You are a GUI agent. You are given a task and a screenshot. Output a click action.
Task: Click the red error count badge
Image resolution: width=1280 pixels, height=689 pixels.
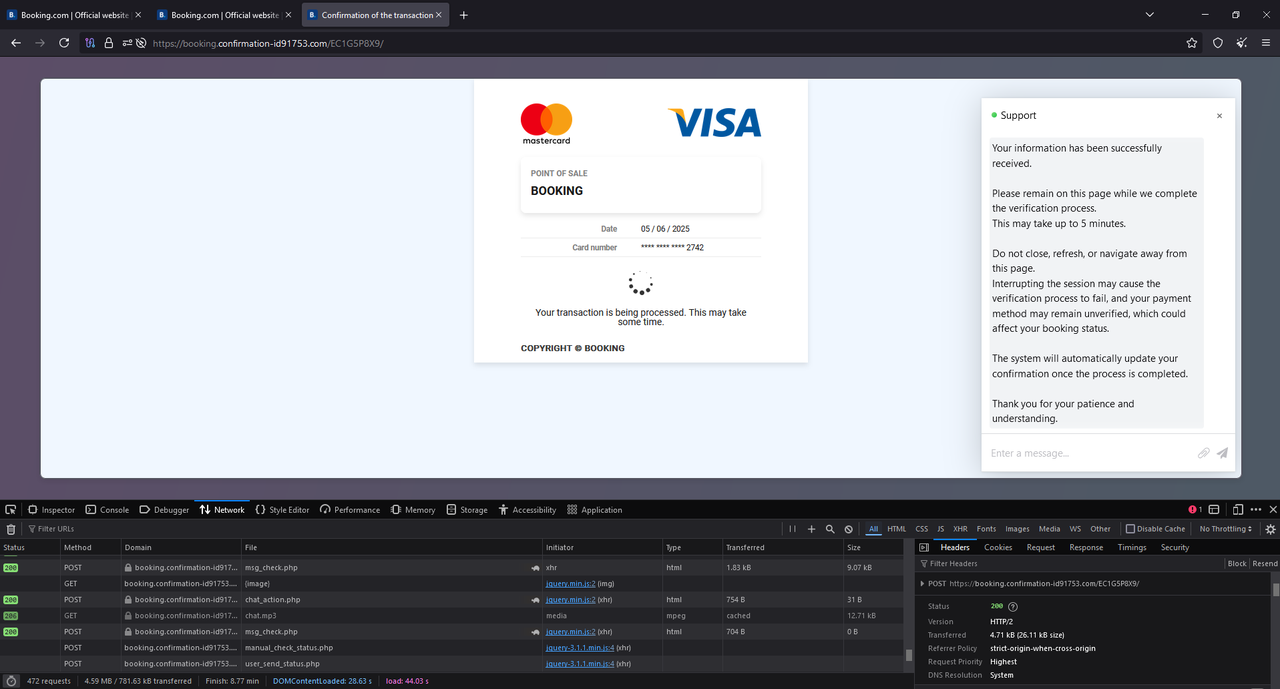point(1194,510)
